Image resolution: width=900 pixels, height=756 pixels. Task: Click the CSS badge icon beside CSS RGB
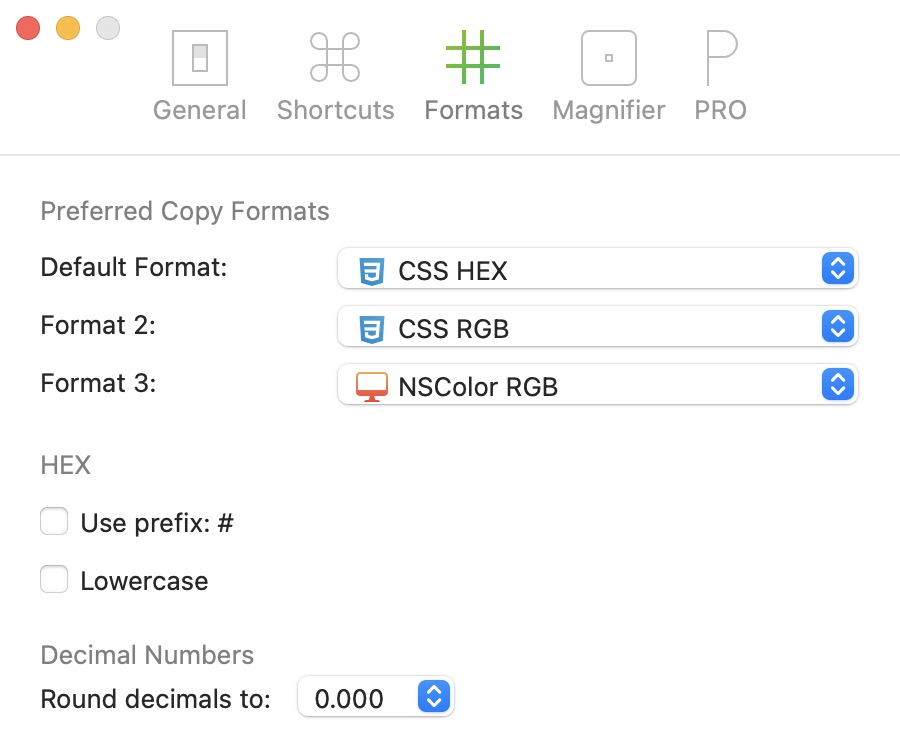click(x=371, y=328)
